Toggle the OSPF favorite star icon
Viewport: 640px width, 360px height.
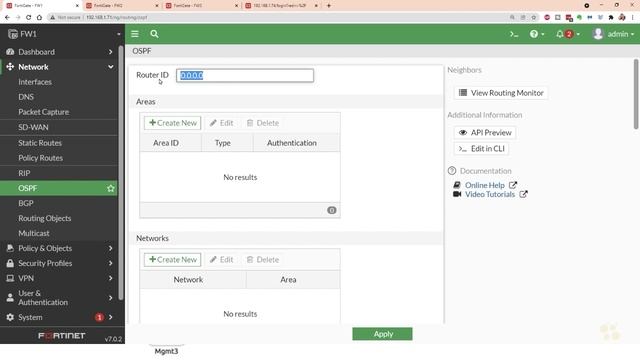pyautogui.click(x=111, y=188)
